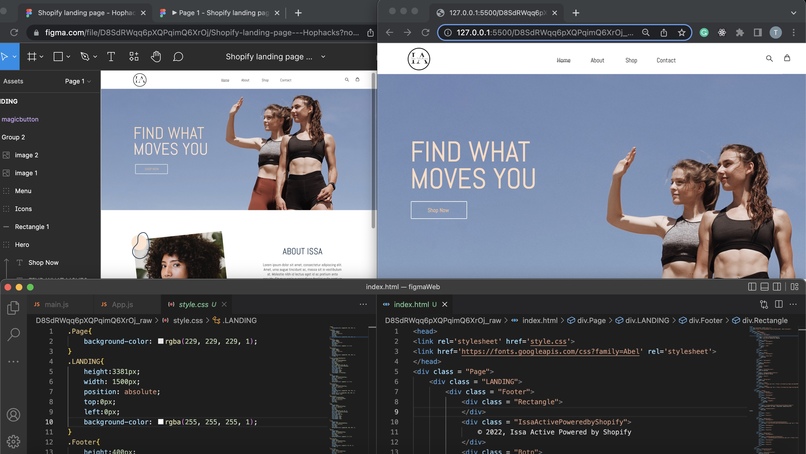The height and width of the screenshot is (454, 806).
Task: Click the React DevTools extension icon
Action: [722, 32]
